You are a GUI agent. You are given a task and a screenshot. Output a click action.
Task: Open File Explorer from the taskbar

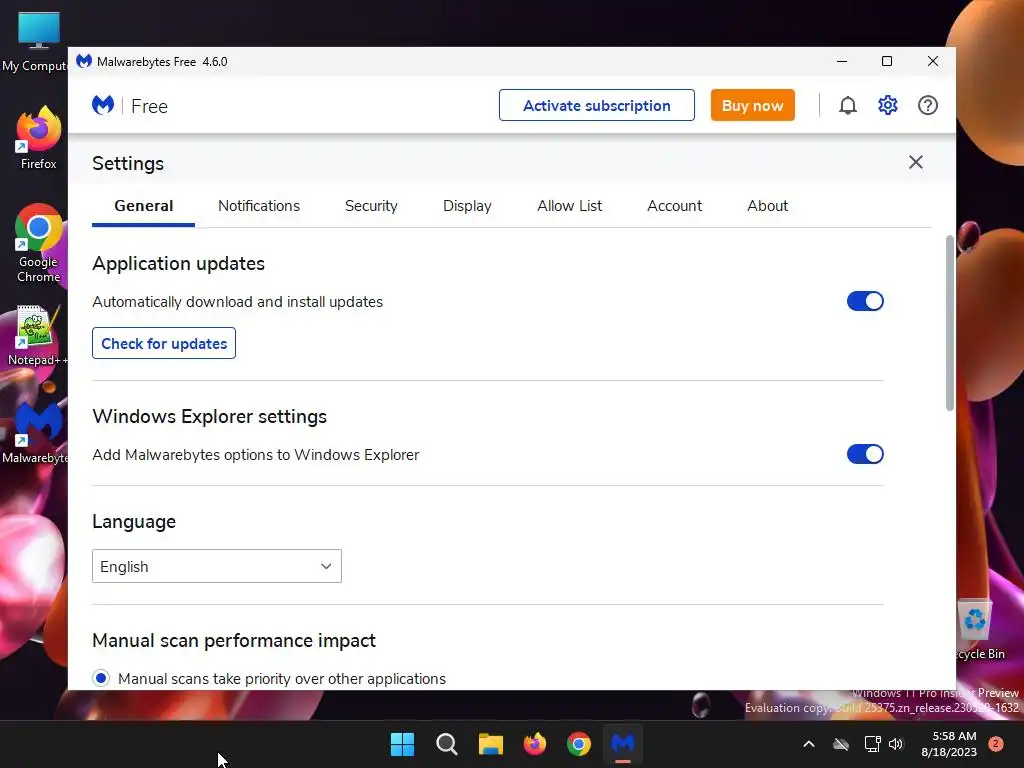490,744
